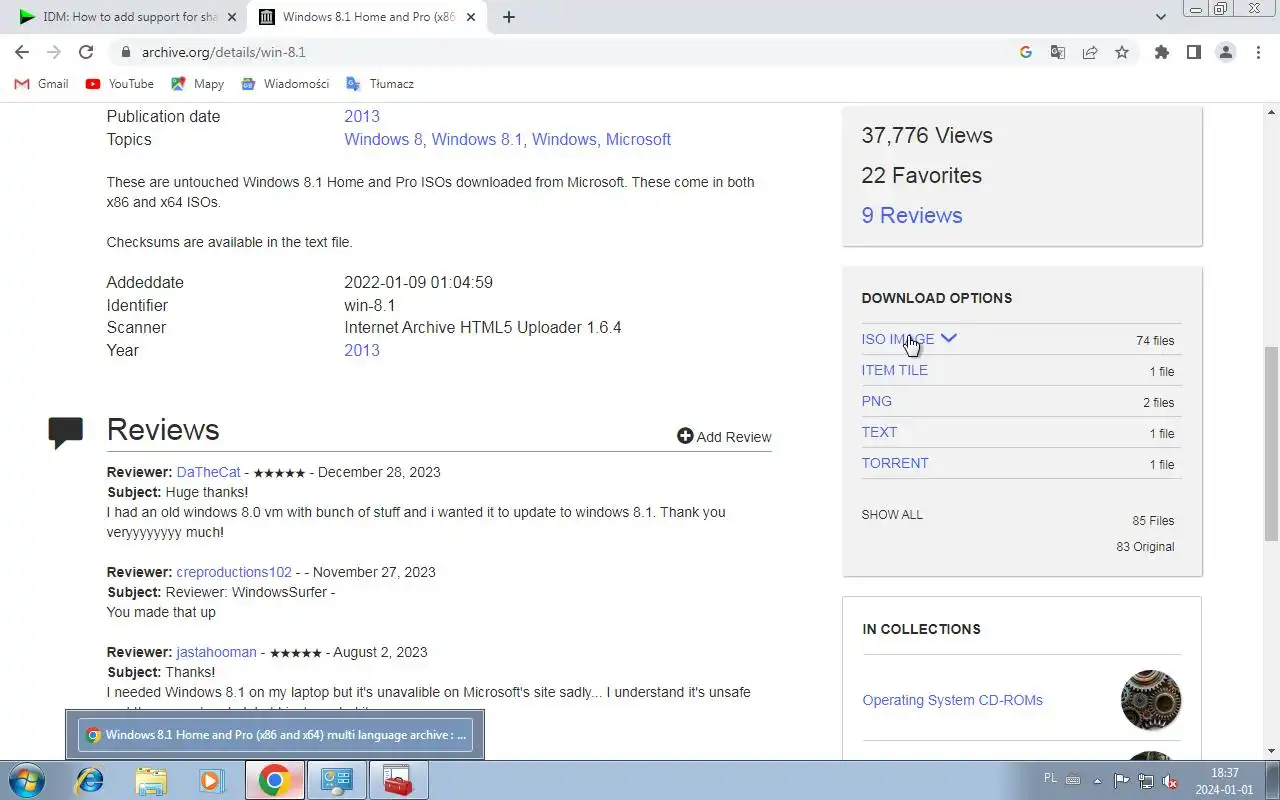This screenshot has height=800, width=1280.
Task: Open the Windows 8 topic link
Action: tap(383, 139)
